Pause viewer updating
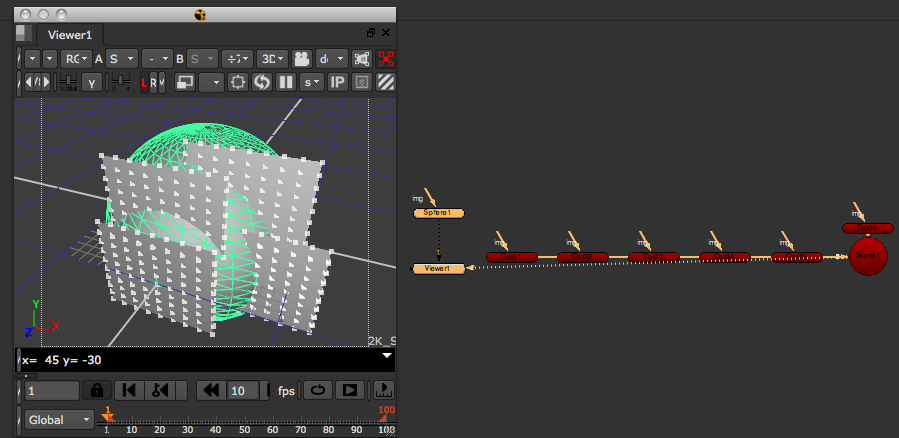The width and height of the screenshot is (899, 438). 285,82
